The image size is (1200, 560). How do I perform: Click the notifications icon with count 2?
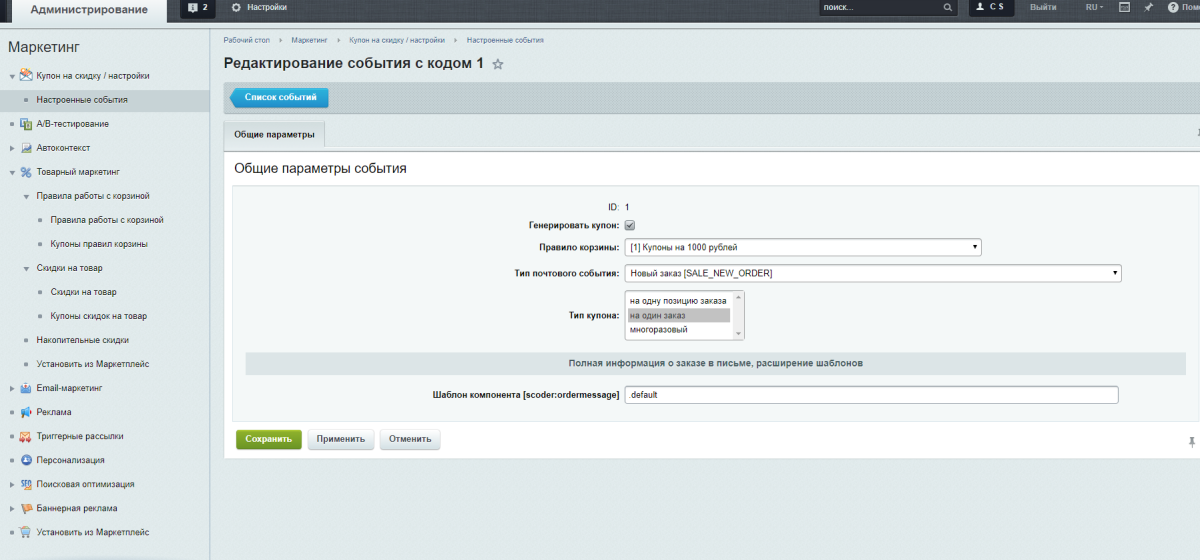coord(199,8)
